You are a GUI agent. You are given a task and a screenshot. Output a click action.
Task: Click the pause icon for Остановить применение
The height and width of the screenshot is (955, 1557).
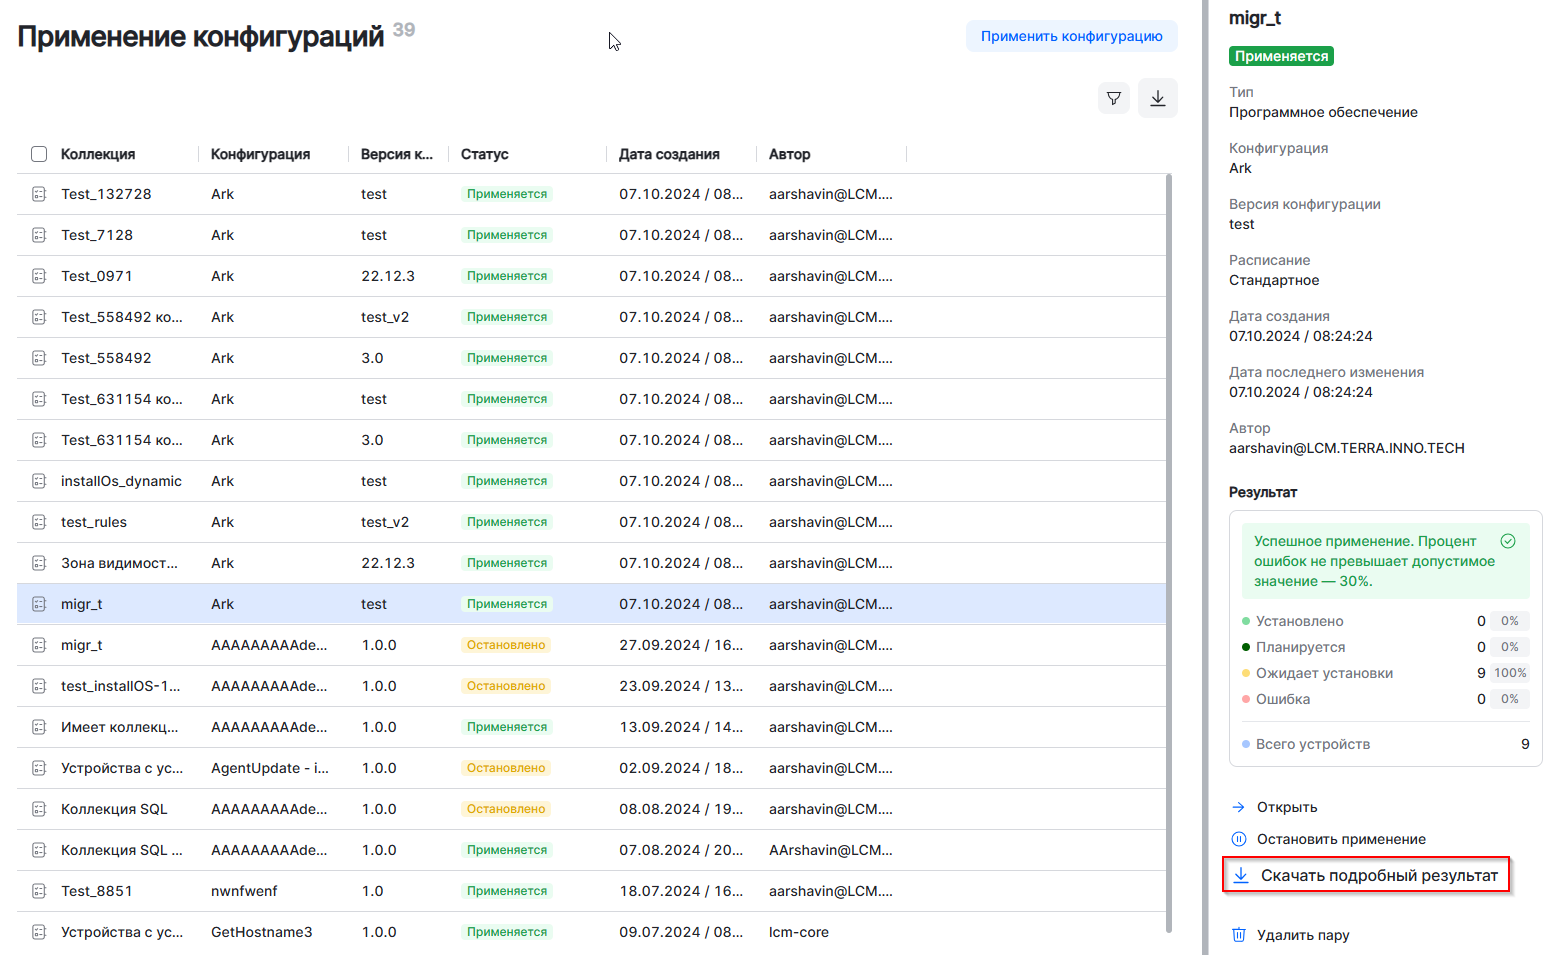(1238, 839)
